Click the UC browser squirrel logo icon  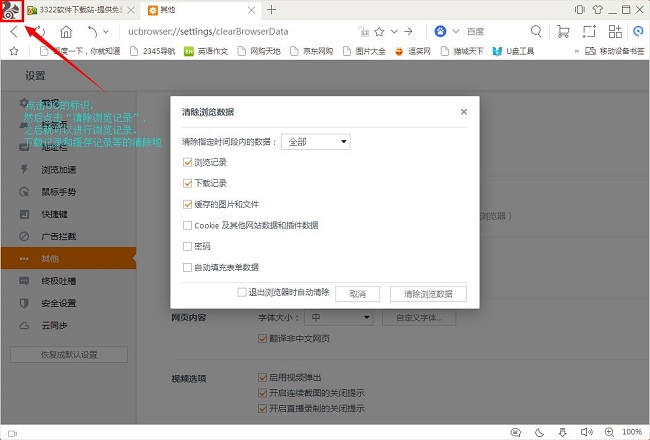(15, 10)
